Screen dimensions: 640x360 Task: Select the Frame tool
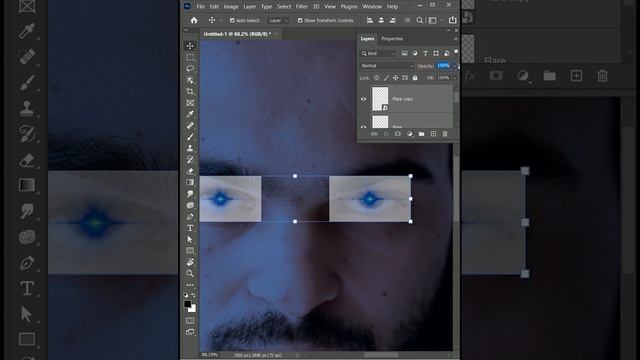(x=190, y=103)
